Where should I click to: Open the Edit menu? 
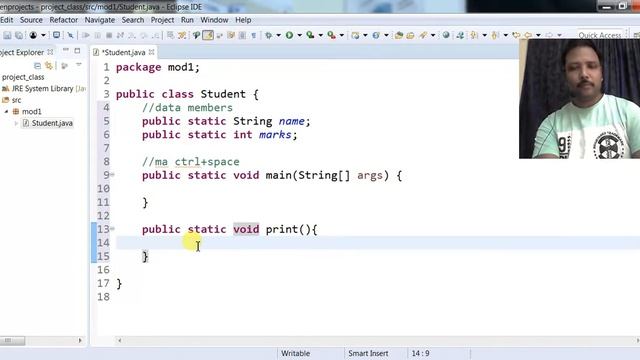[x=7, y=20]
